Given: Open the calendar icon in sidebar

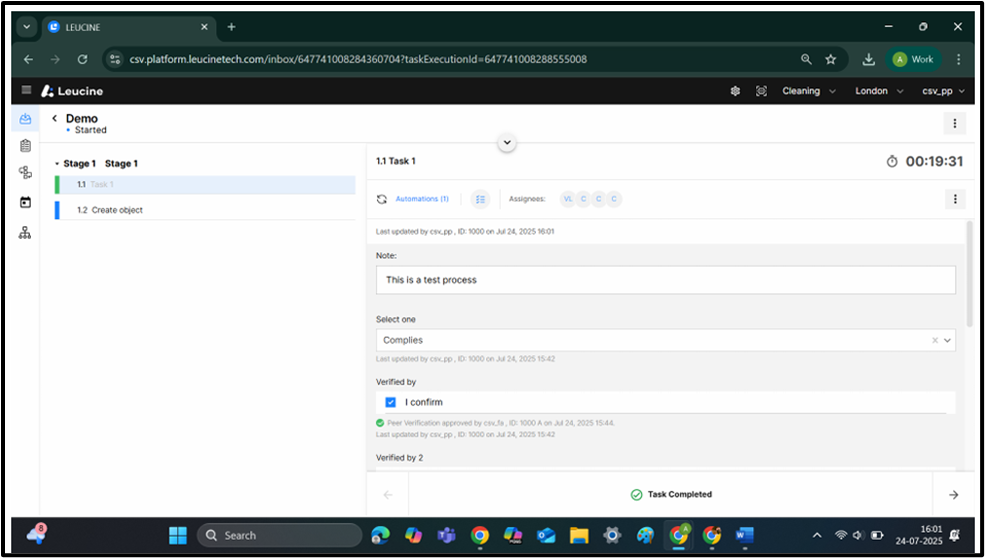Looking at the screenshot, I should click(25, 202).
